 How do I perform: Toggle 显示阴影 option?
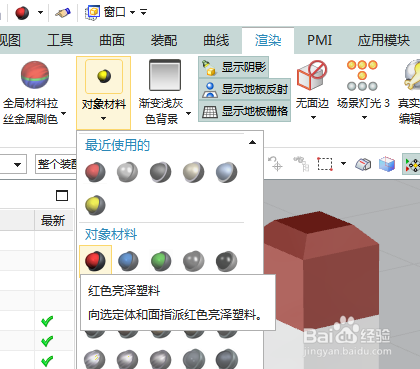[x=234, y=67]
